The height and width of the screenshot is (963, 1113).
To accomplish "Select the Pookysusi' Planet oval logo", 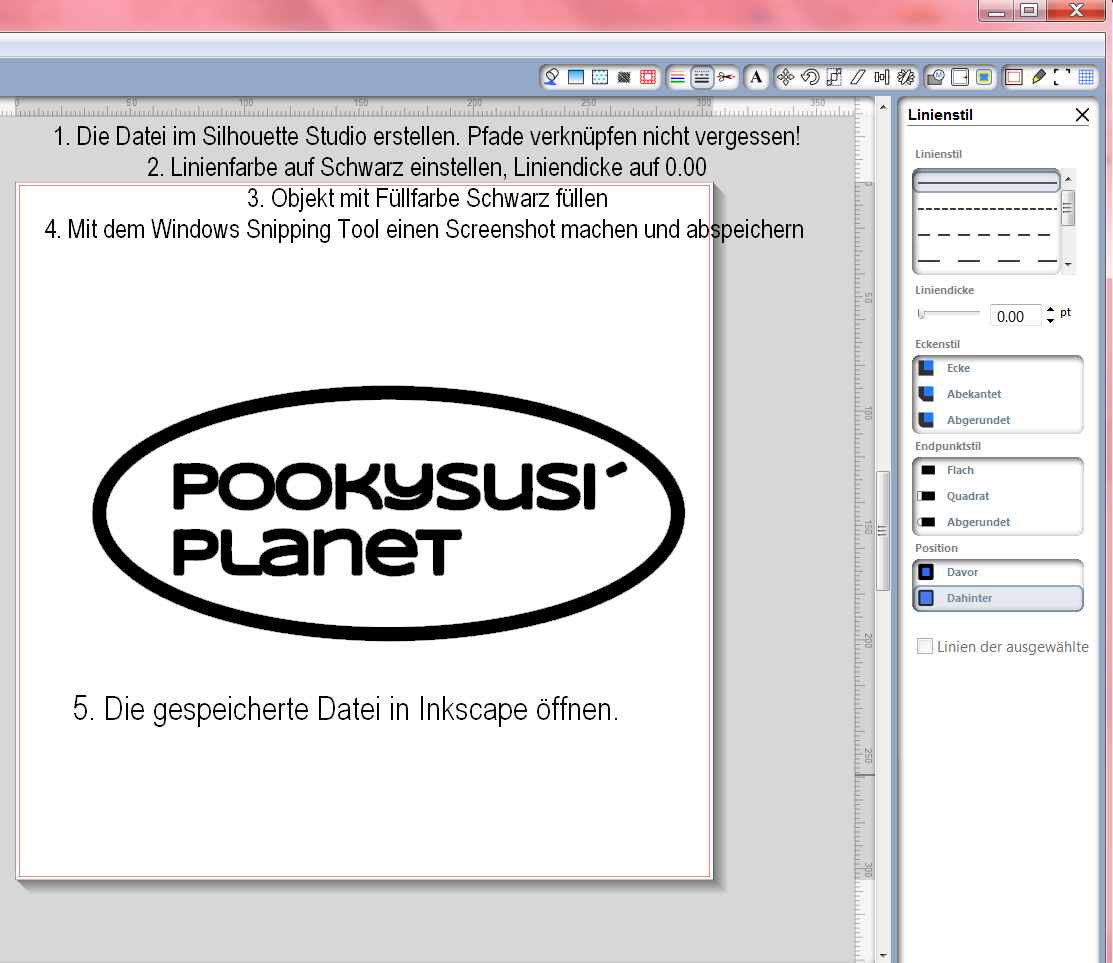I will point(388,513).
